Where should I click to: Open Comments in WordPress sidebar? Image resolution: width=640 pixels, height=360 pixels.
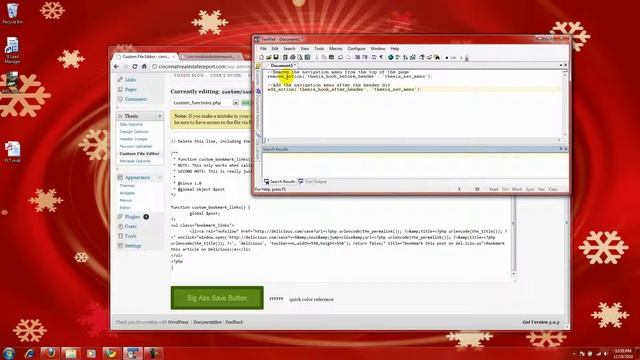[x=136, y=99]
